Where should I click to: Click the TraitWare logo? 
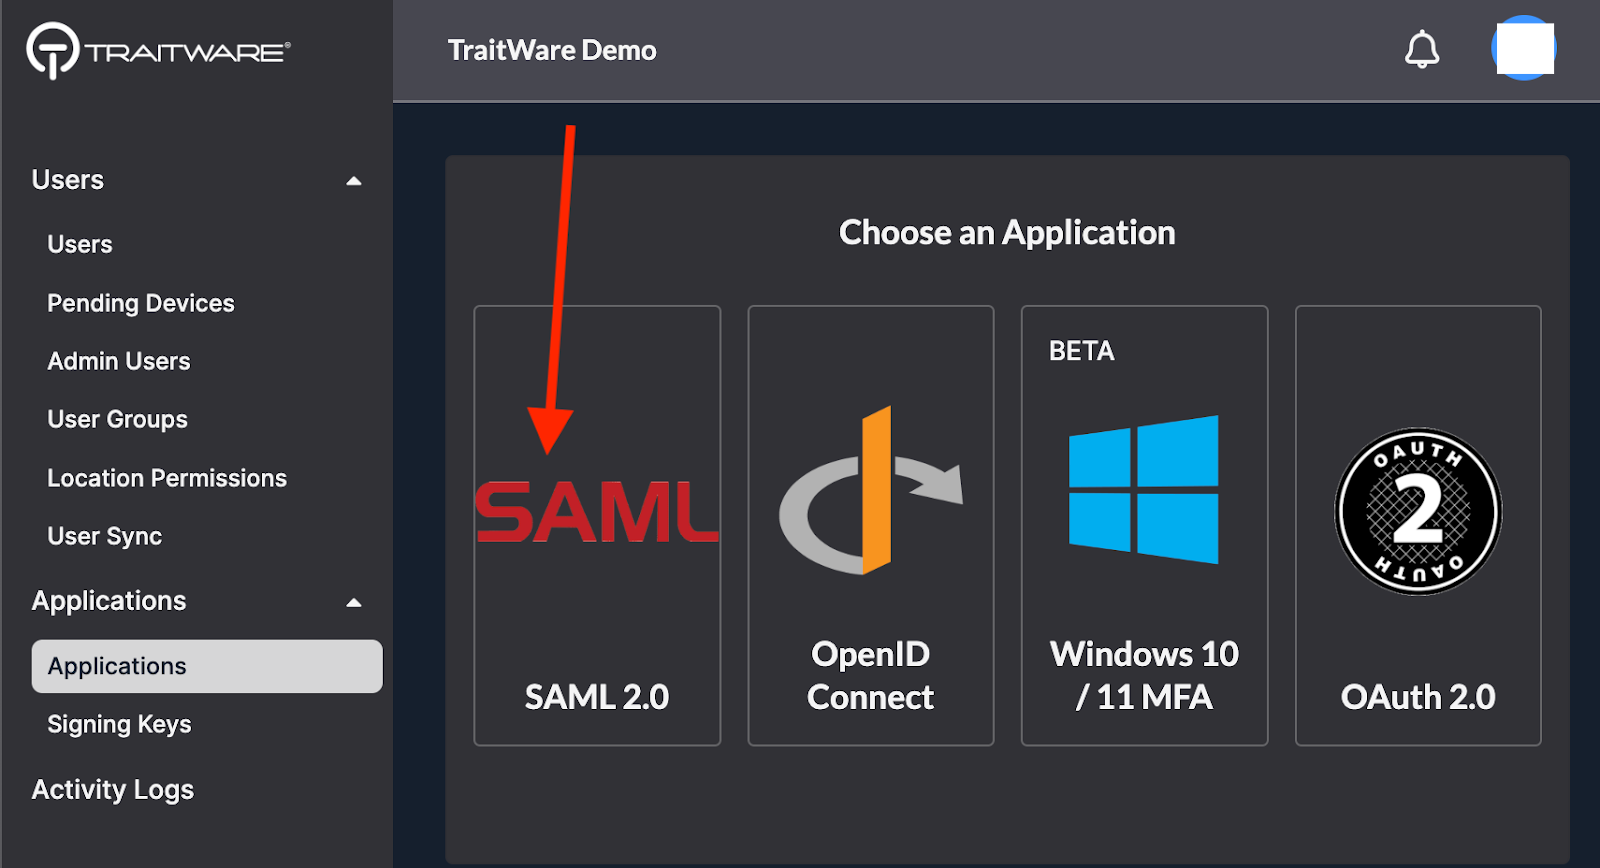pyautogui.click(x=158, y=50)
